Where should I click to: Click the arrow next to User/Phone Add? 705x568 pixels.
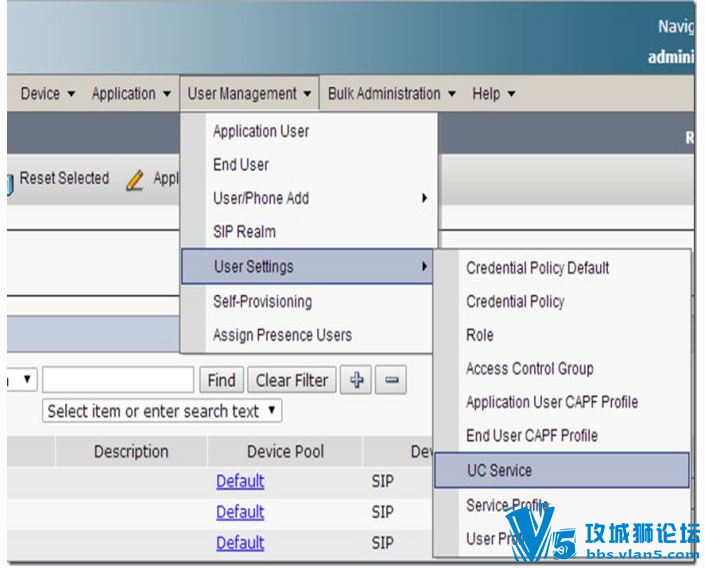[x=424, y=198]
